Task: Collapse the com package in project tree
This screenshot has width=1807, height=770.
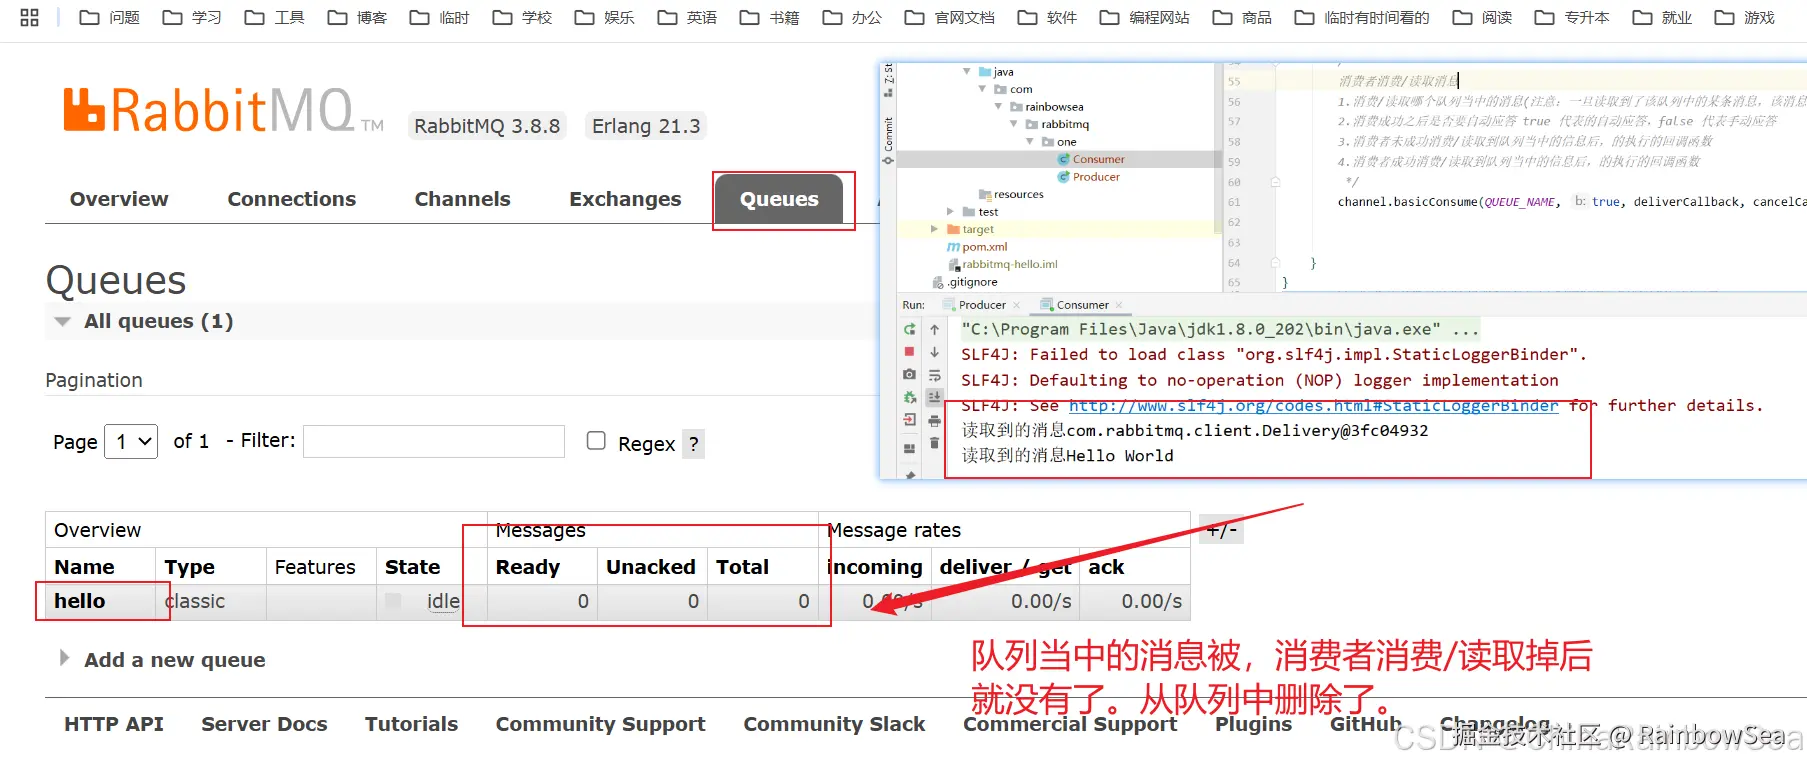Action: click(x=983, y=89)
